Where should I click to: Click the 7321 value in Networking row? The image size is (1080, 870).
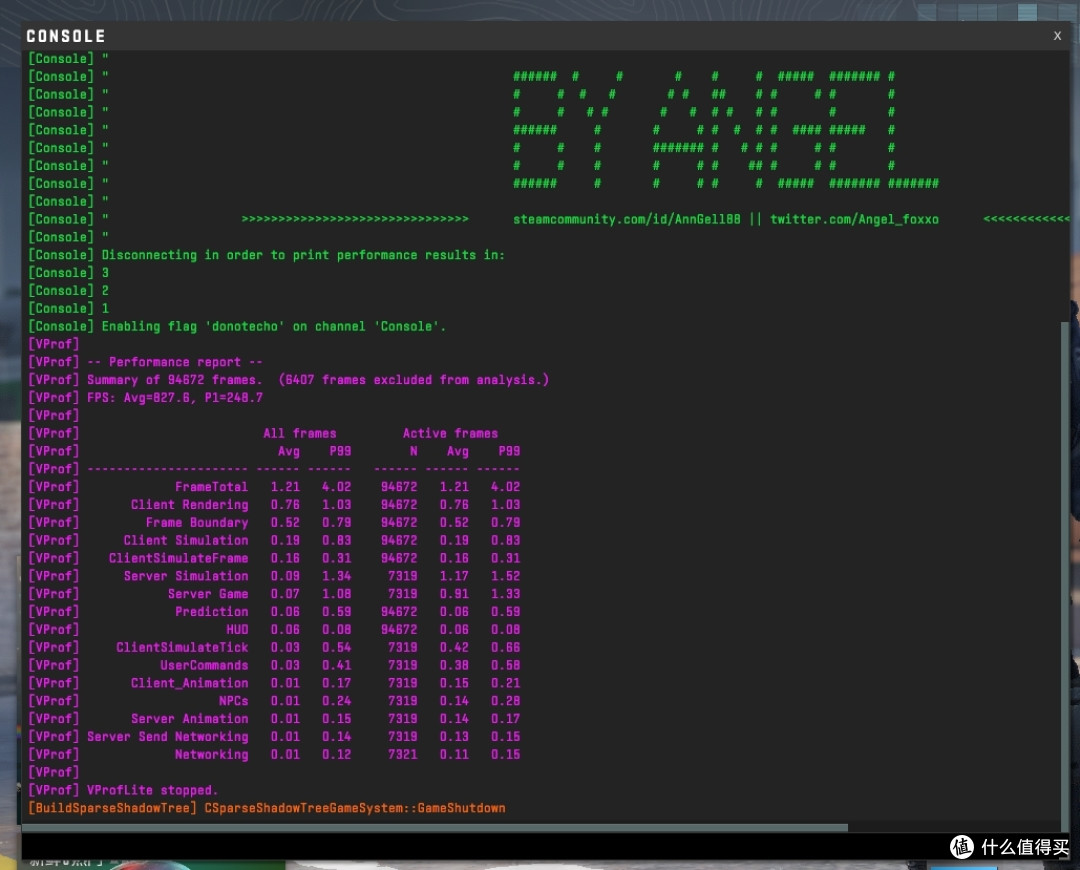[402, 754]
